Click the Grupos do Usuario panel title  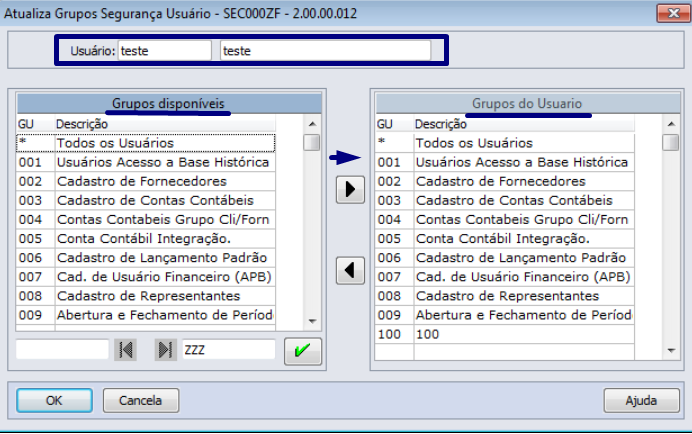pos(527,104)
